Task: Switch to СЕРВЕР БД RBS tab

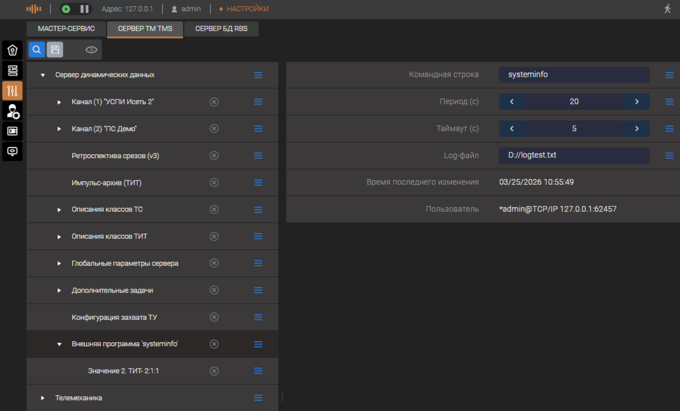Action: pyautogui.click(x=221, y=29)
